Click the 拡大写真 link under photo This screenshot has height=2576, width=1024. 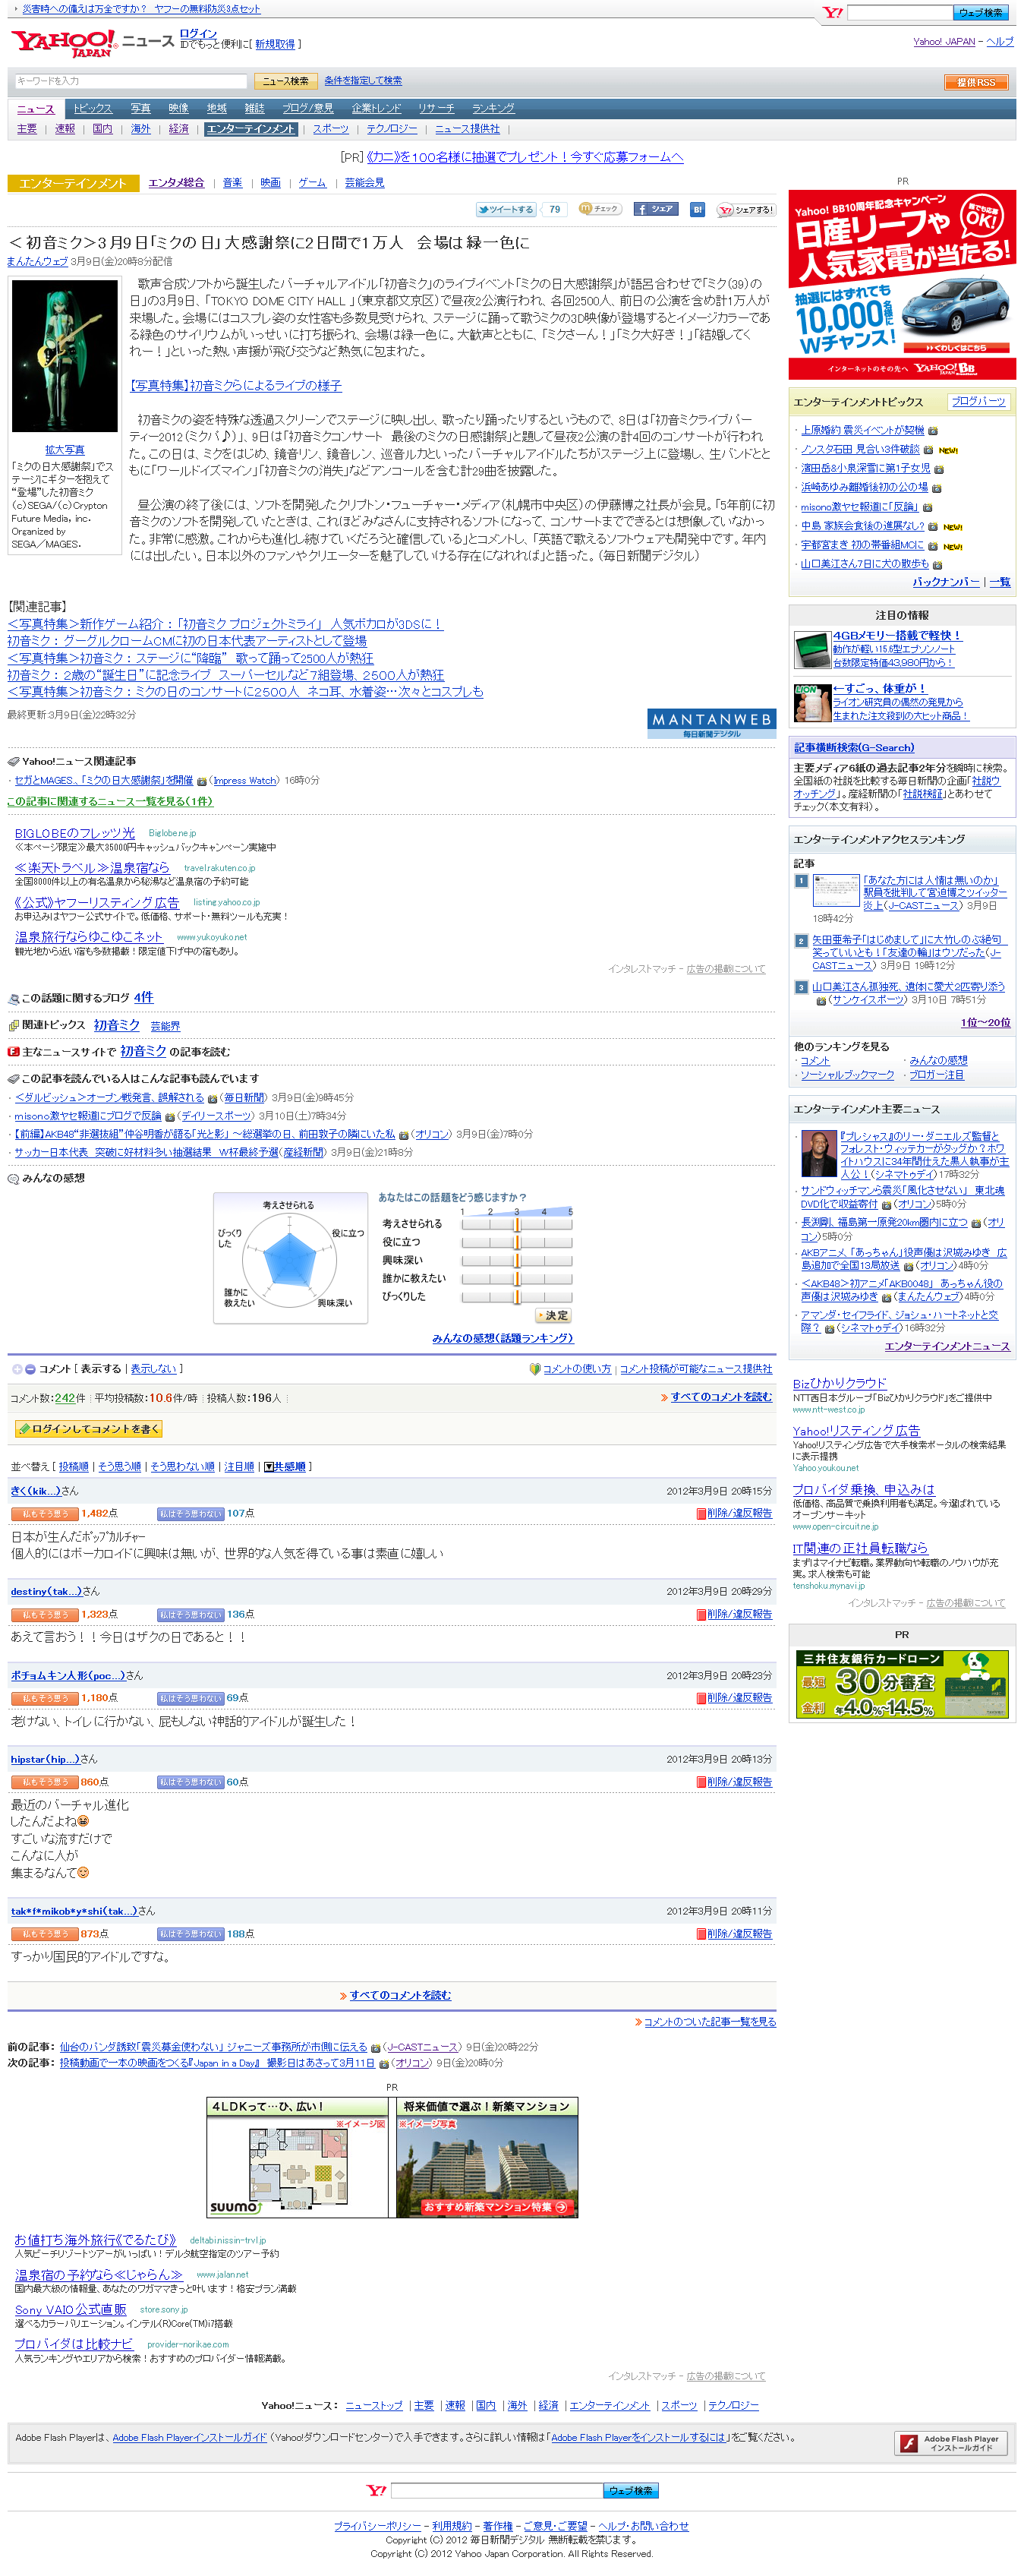point(65,450)
